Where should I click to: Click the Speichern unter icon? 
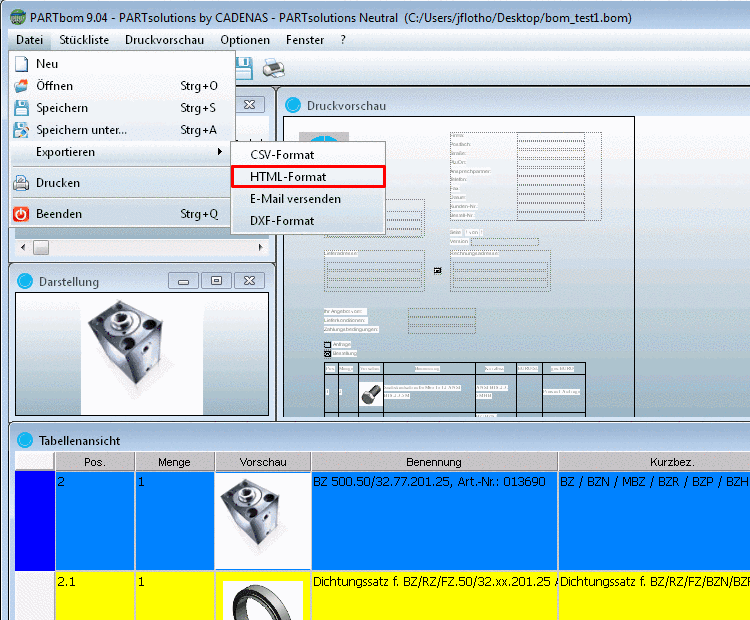21,130
